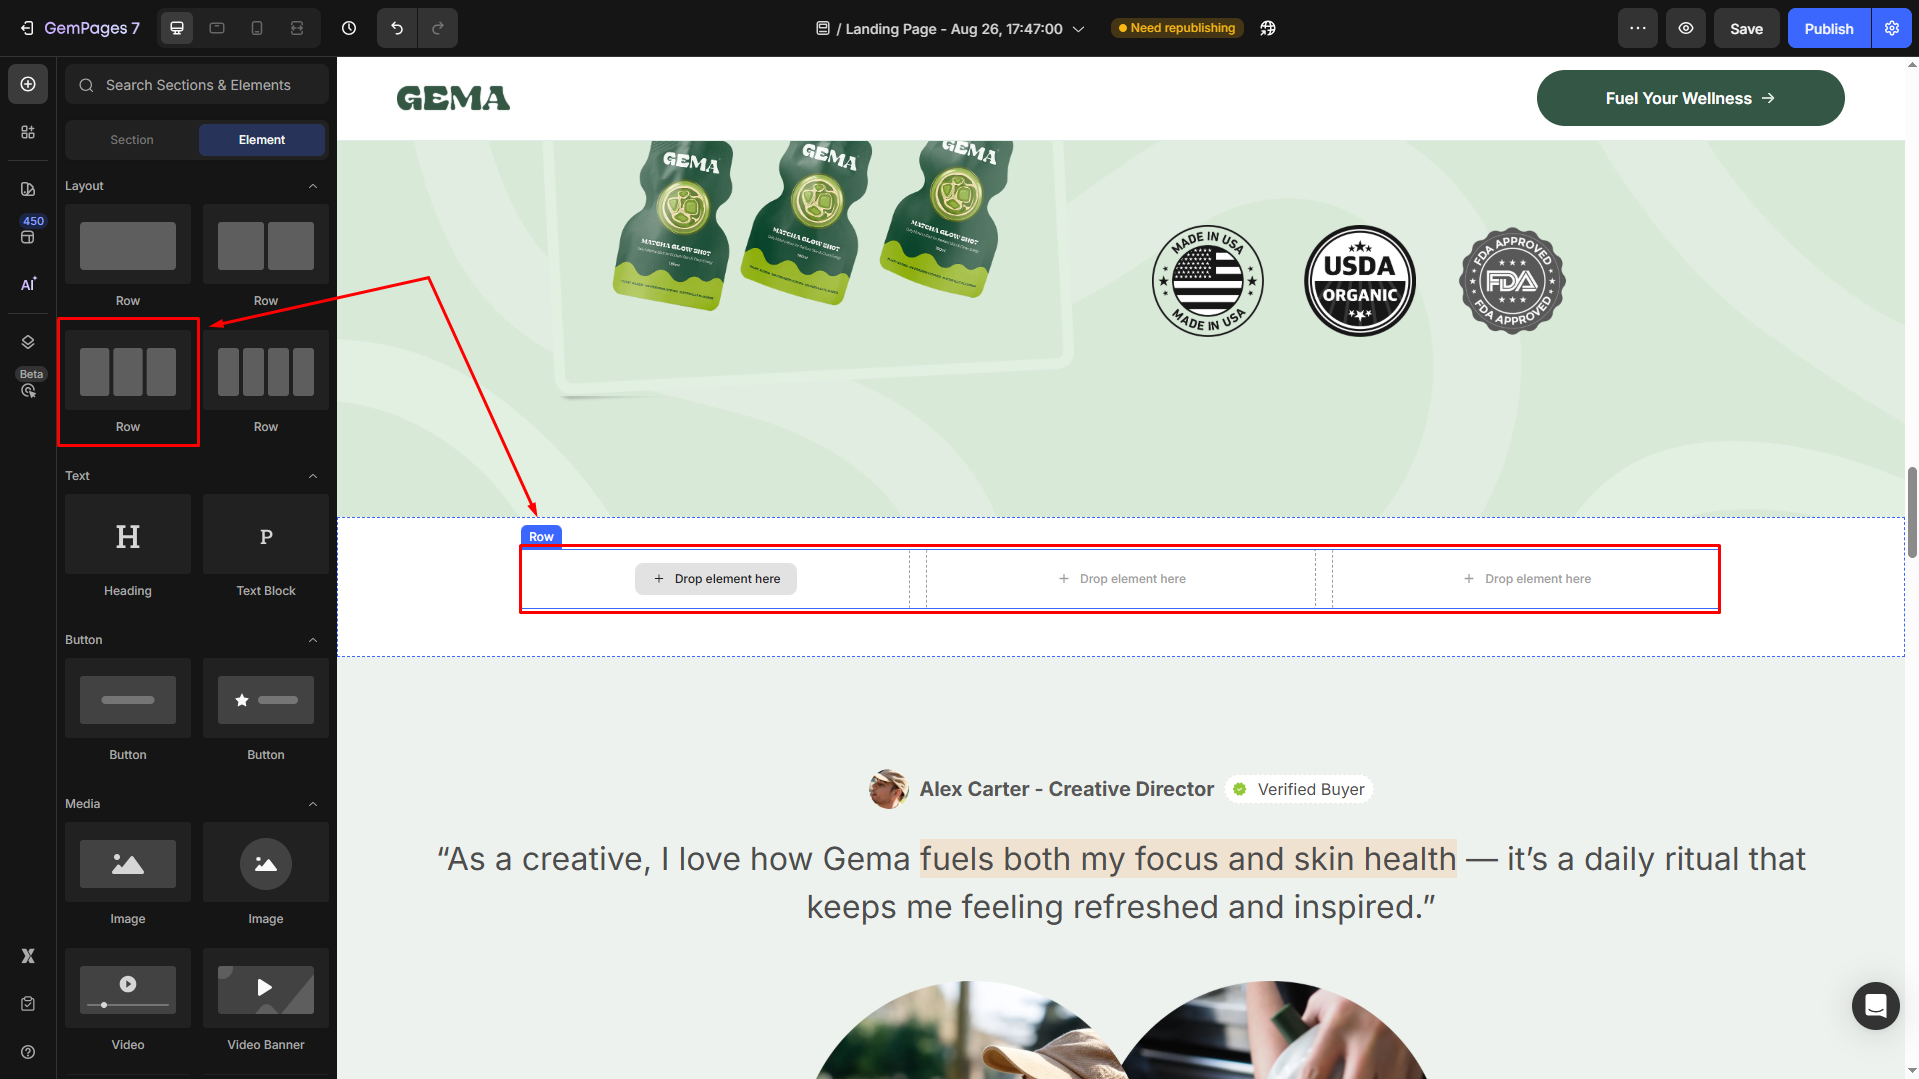Image resolution: width=1919 pixels, height=1079 pixels.
Task: Switch to full-width device preview
Action: point(297,28)
